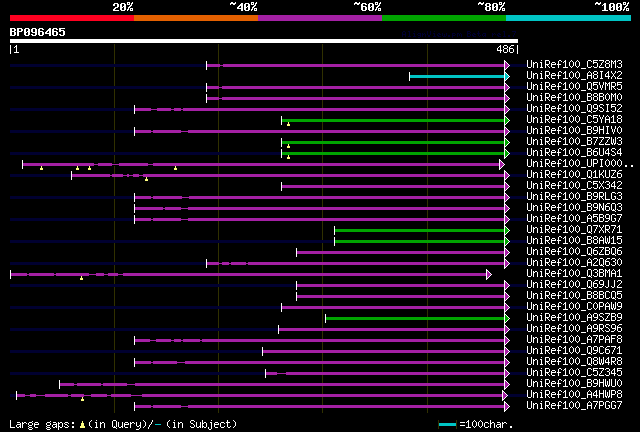Click the orange ~40% identity legend bar

[196, 18]
